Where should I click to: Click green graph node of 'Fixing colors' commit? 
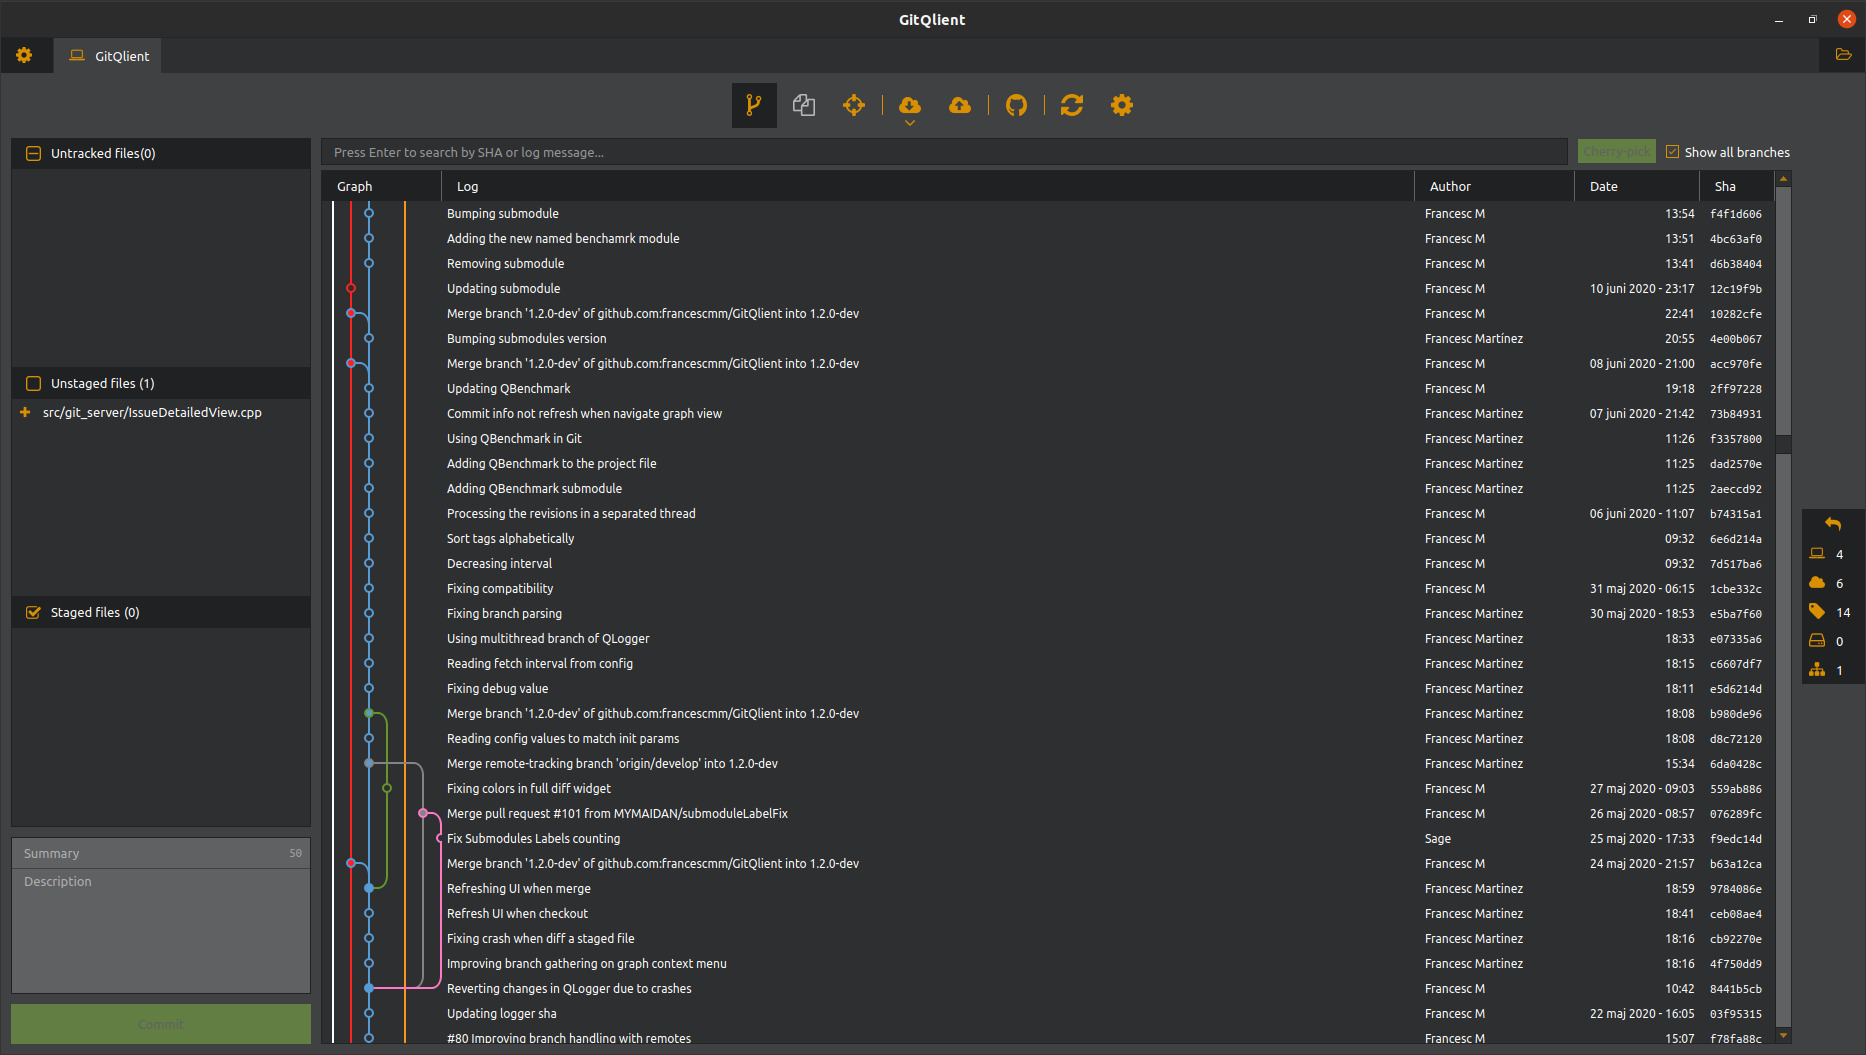pyautogui.click(x=387, y=788)
